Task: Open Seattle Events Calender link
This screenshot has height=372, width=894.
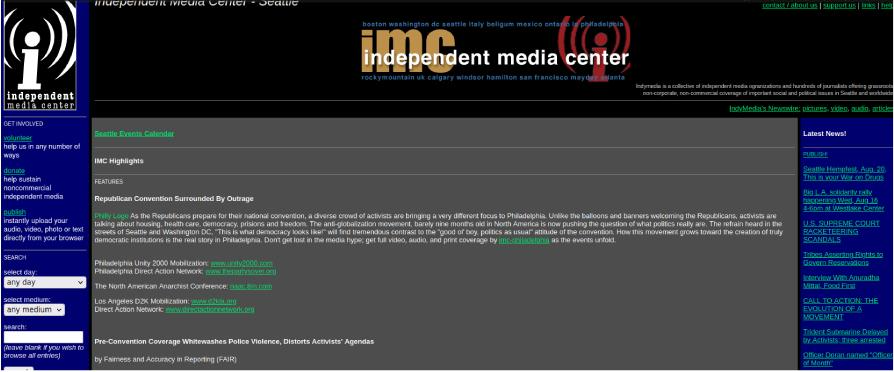Action: pos(134,134)
